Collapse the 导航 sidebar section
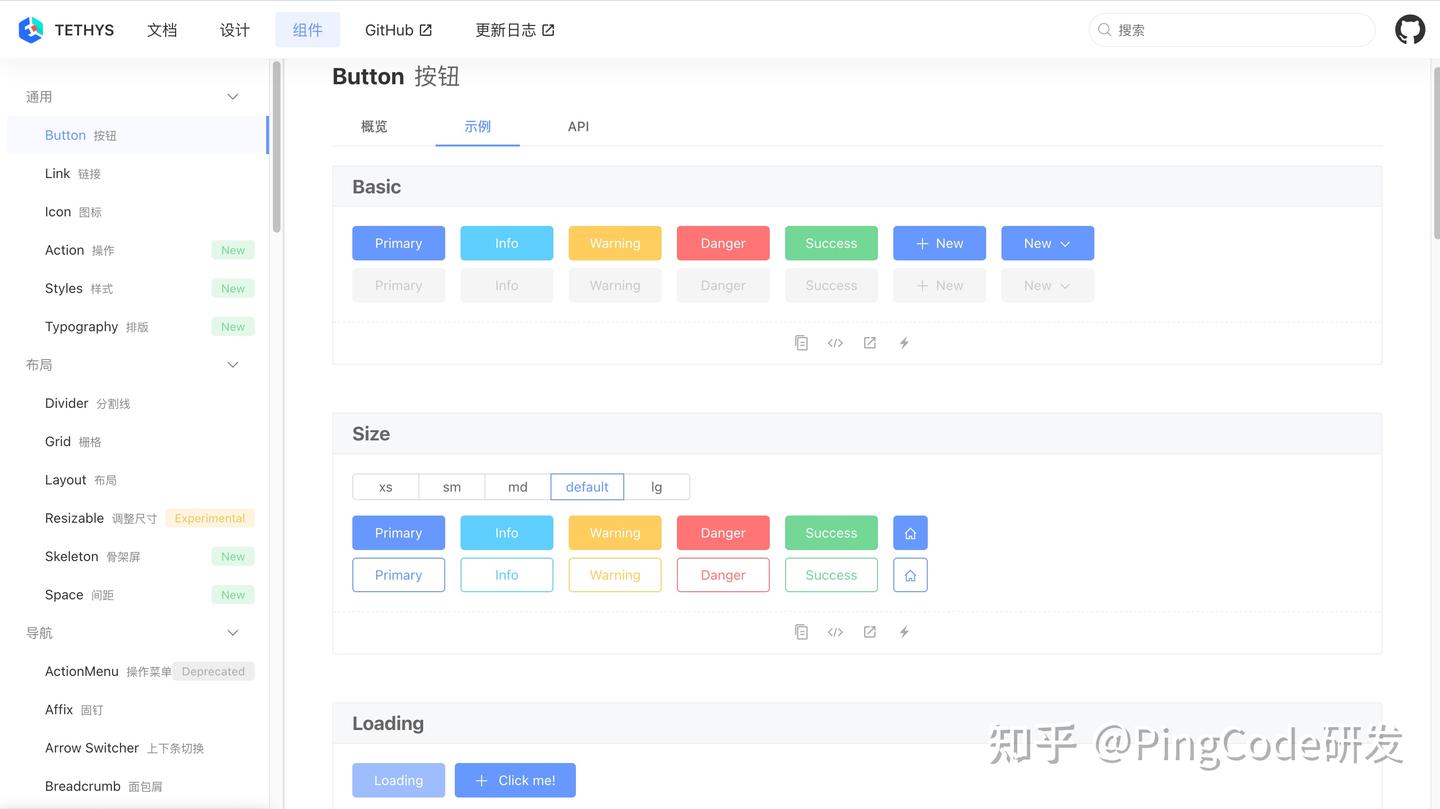 (233, 633)
